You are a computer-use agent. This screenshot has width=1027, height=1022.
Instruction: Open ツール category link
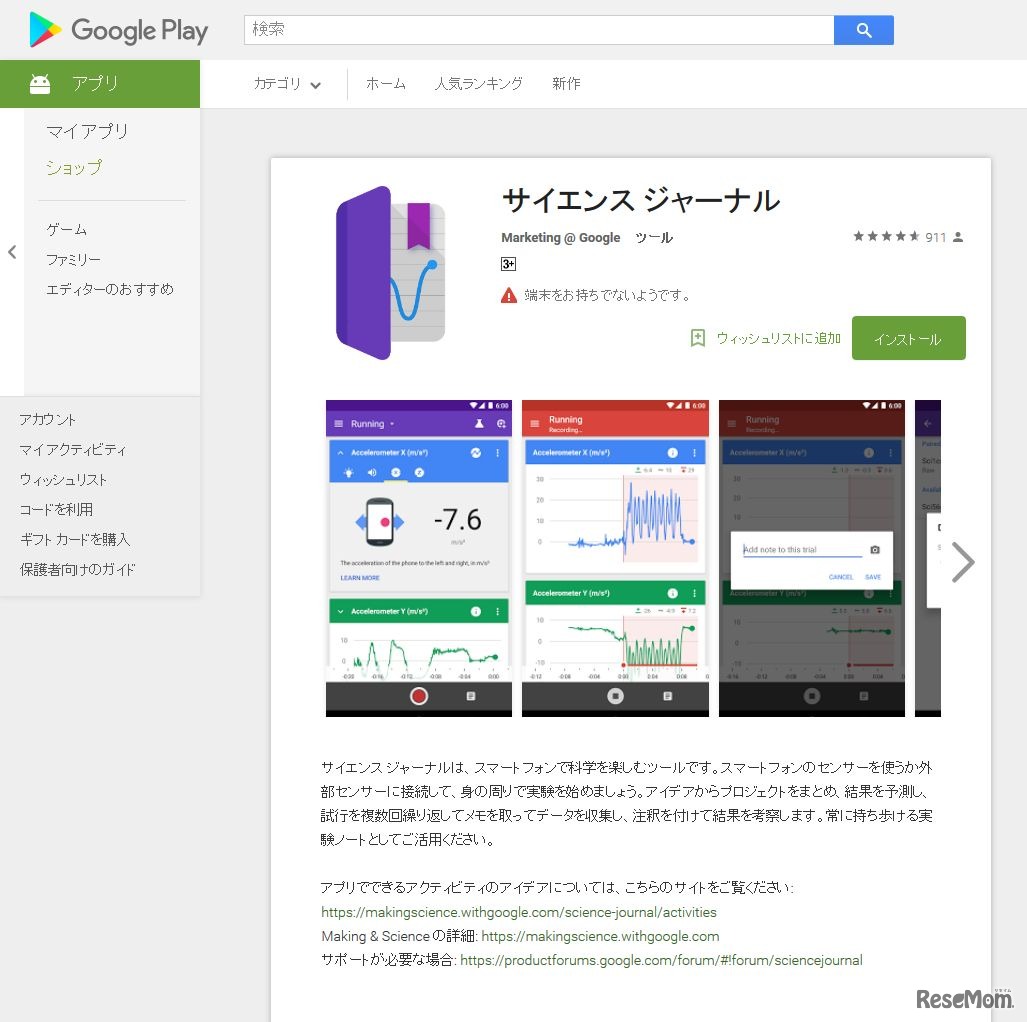(654, 238)
